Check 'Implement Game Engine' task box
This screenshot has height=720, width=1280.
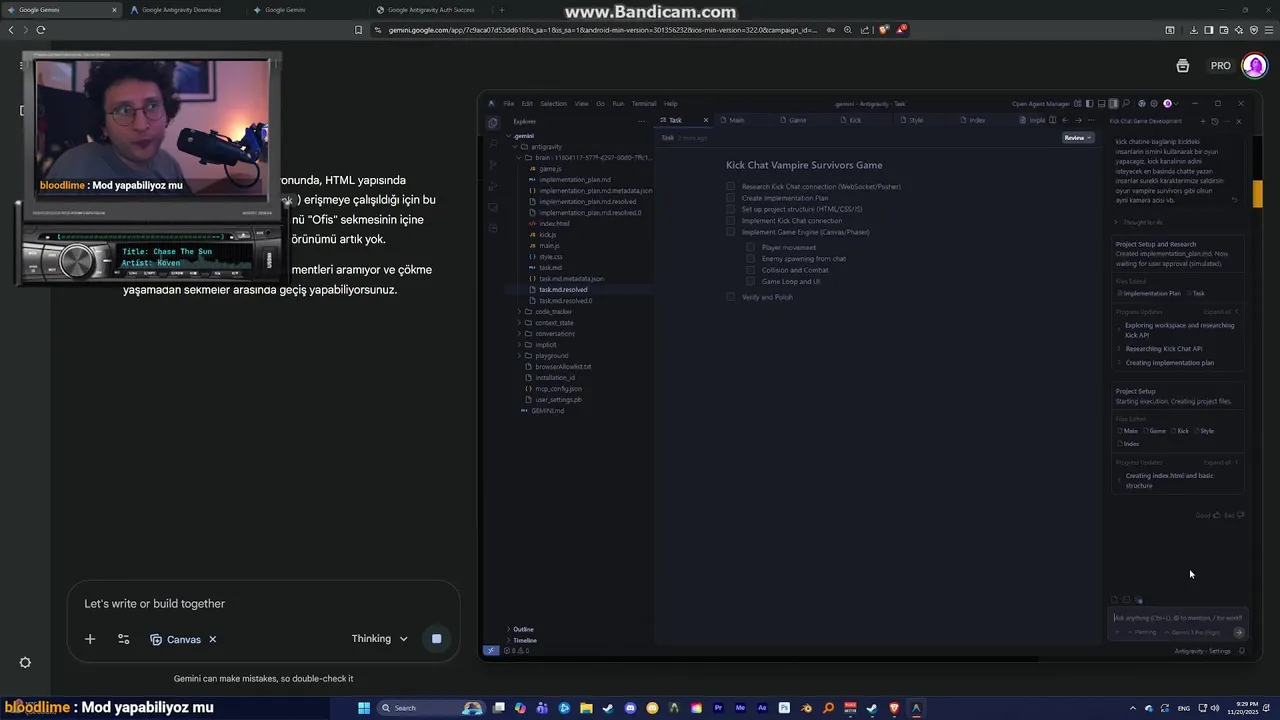click(x=730, y=232)
